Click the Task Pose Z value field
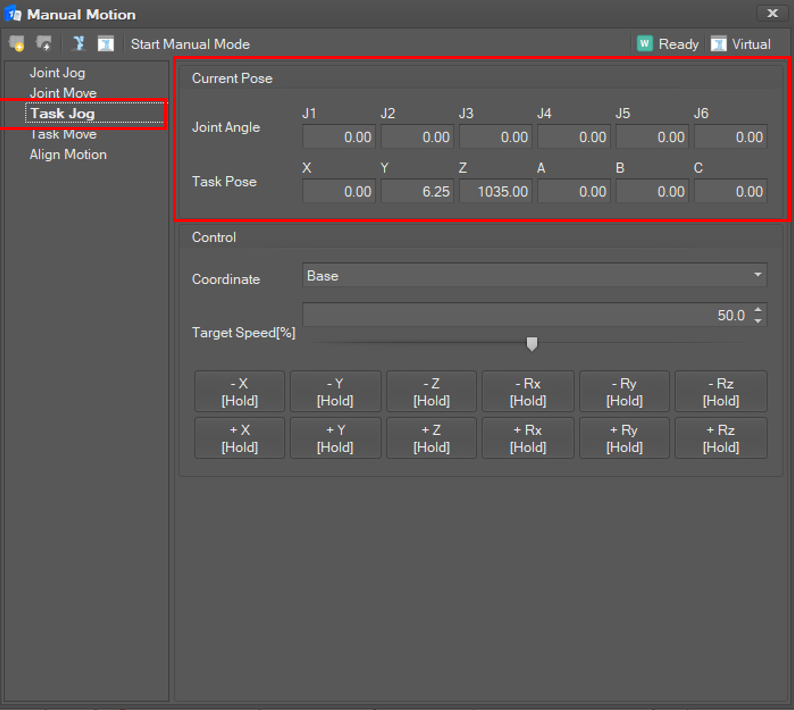 pyautogui.click(x=495, y=192)
